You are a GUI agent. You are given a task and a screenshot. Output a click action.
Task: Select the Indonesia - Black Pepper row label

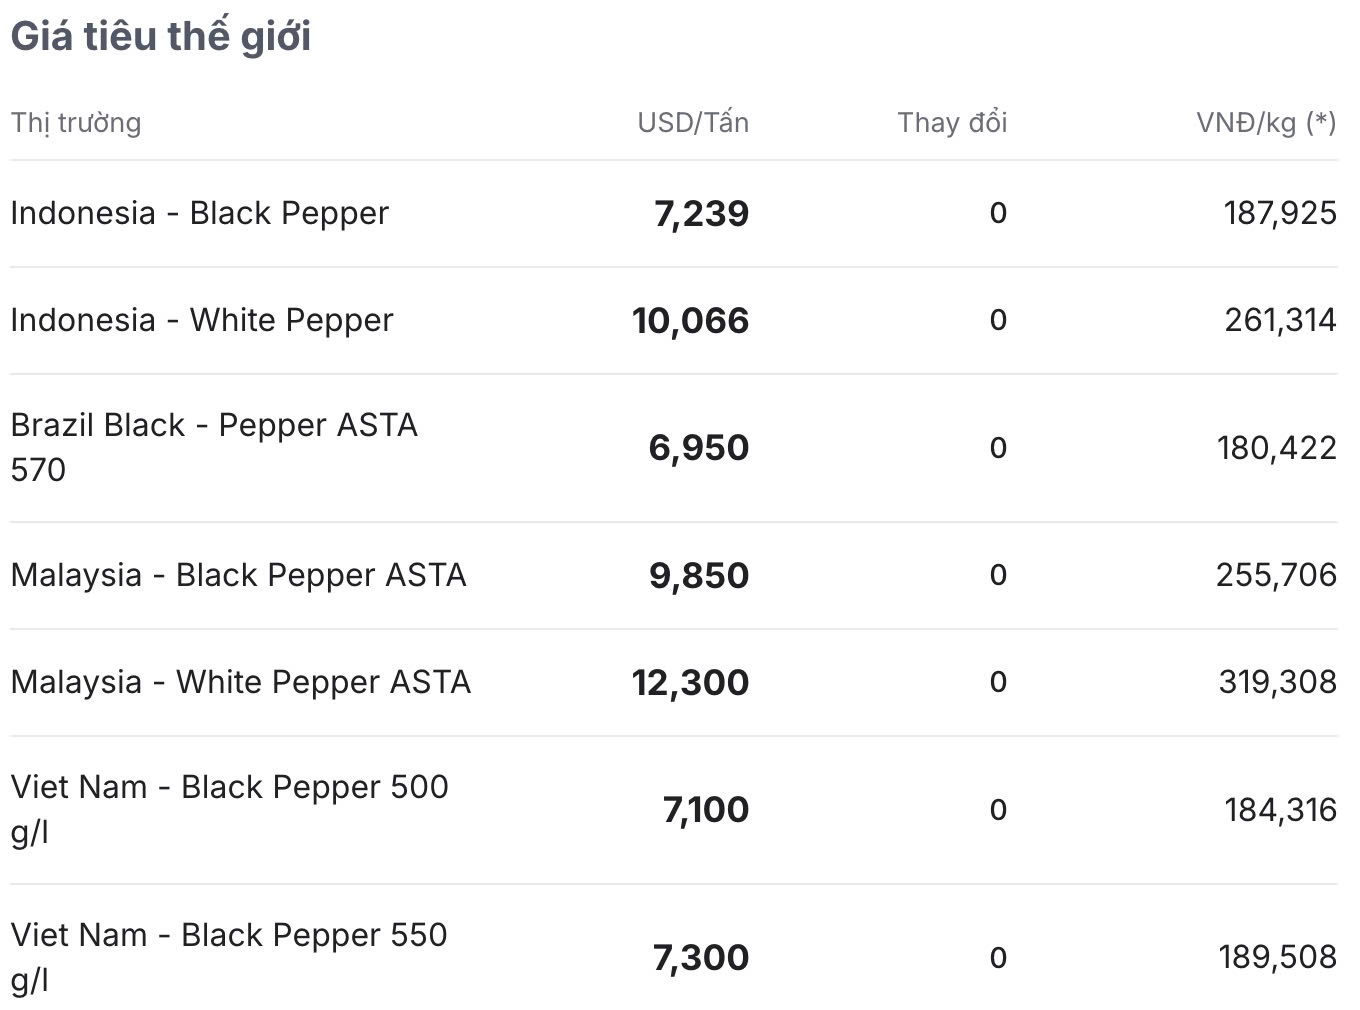tap(200, 213)
